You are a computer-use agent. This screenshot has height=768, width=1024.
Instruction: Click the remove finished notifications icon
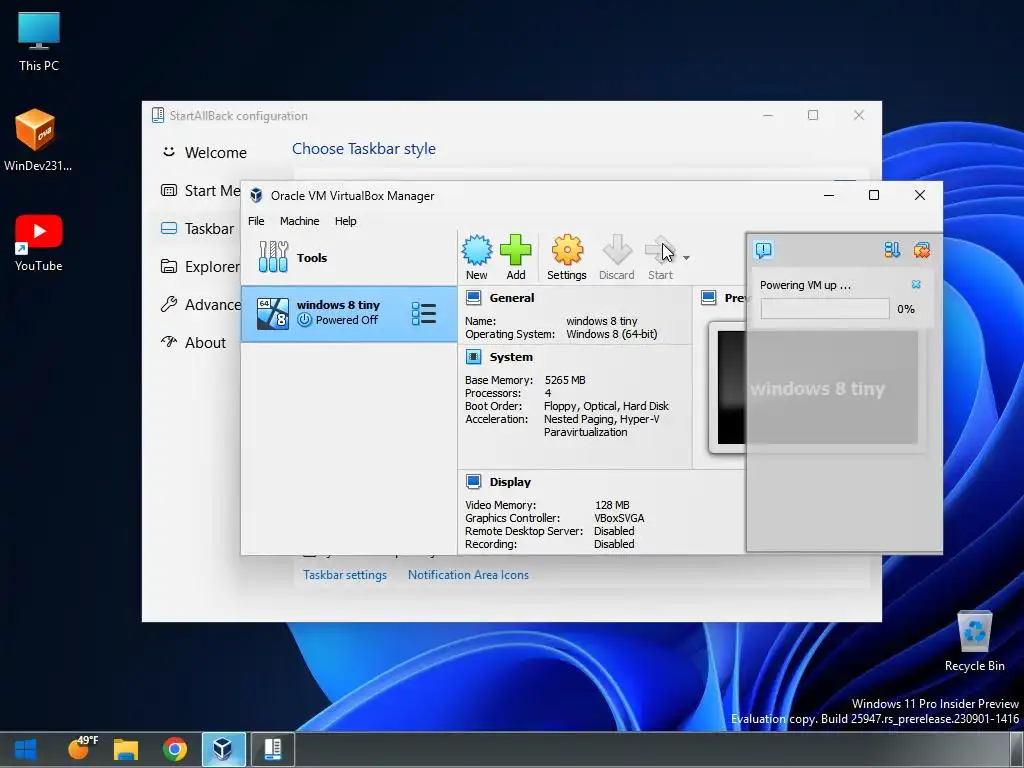pos(922,249)
